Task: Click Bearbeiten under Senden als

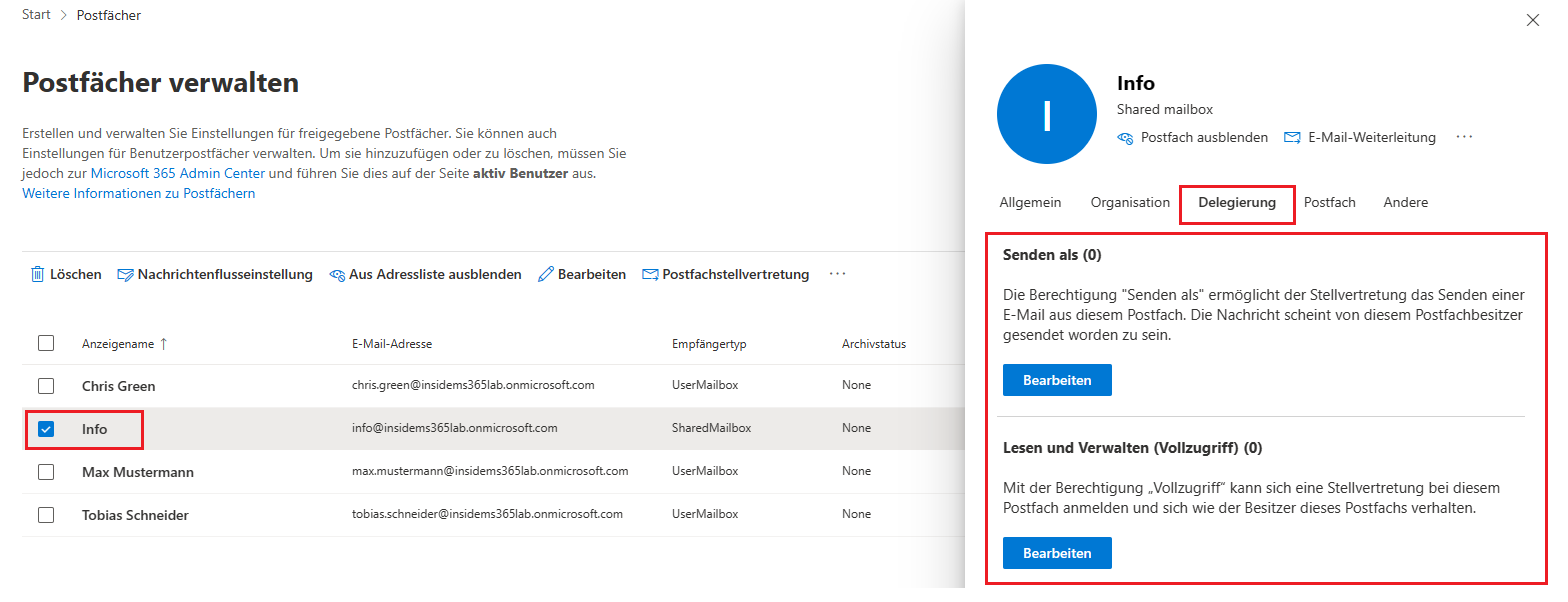Action: click(x=1057, y=380)
